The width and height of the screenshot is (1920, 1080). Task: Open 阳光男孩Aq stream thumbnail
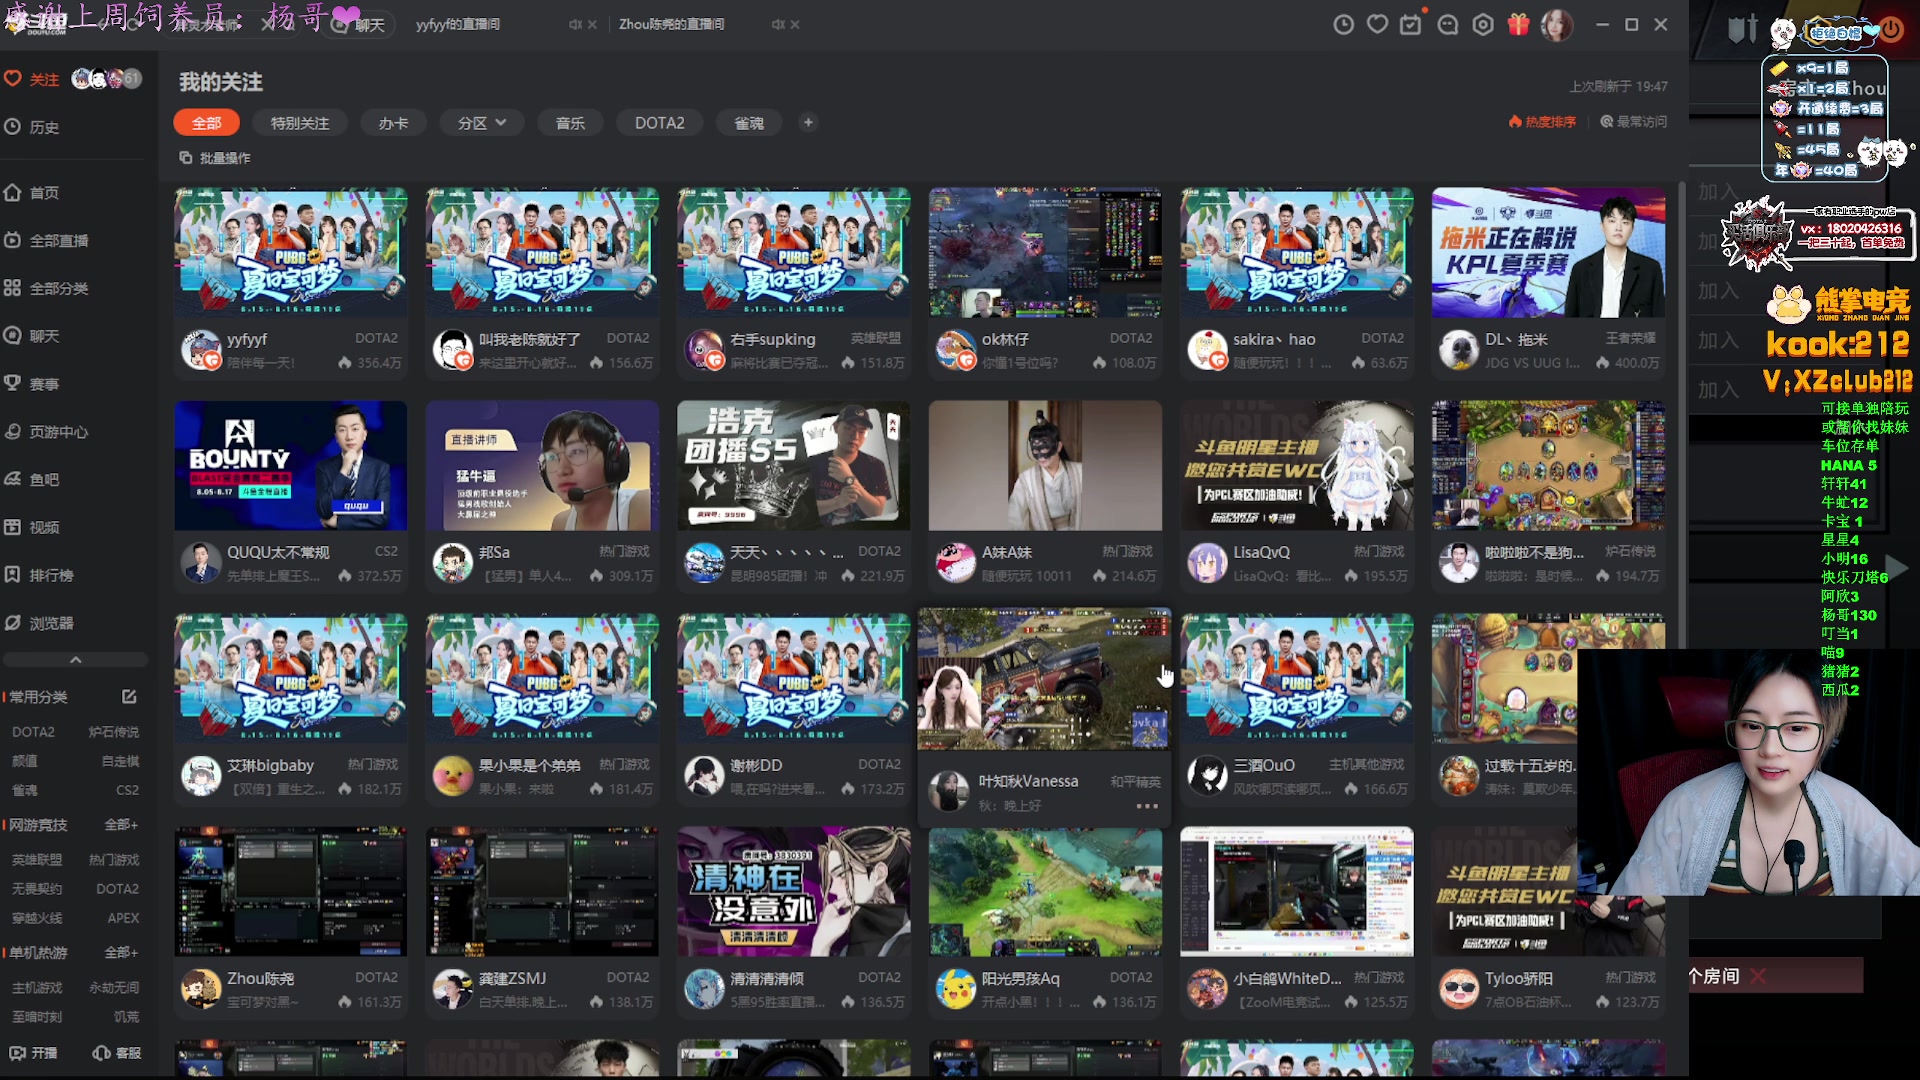point(1045,891)
